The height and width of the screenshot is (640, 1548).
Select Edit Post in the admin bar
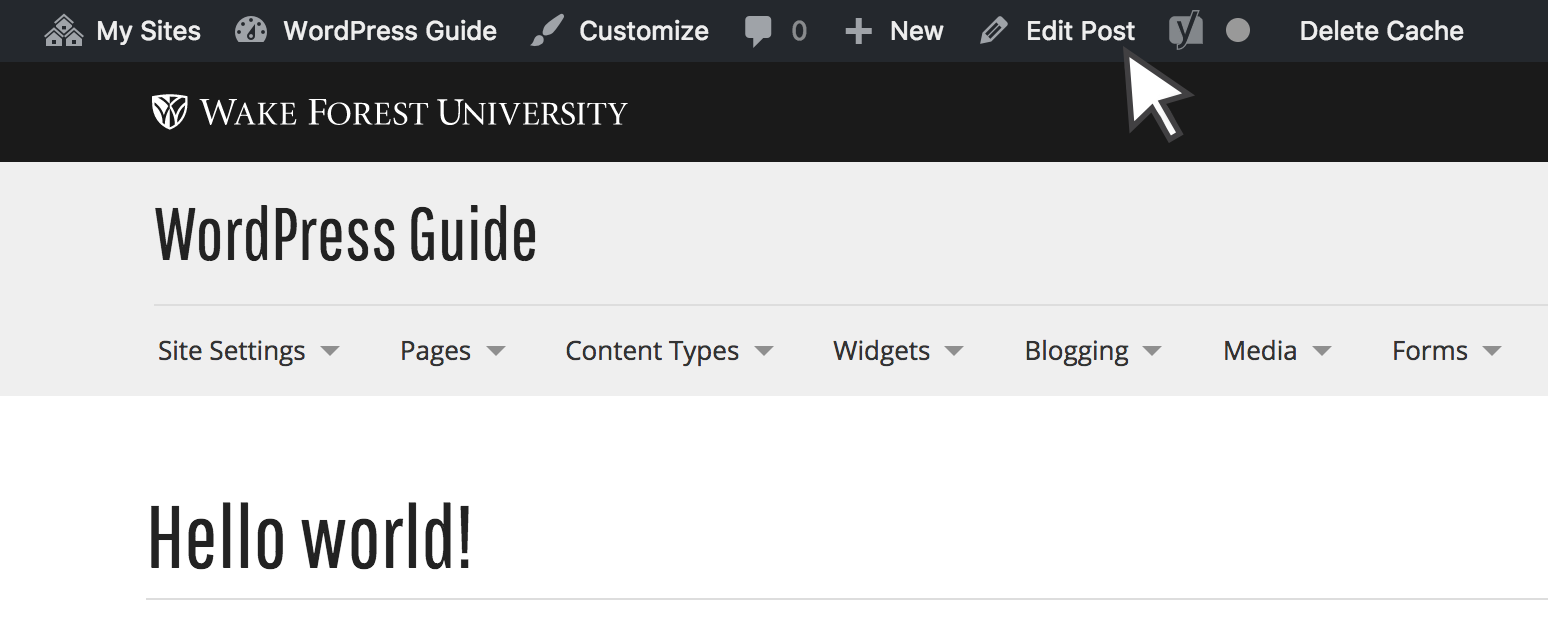click(x=1081, y=31)
